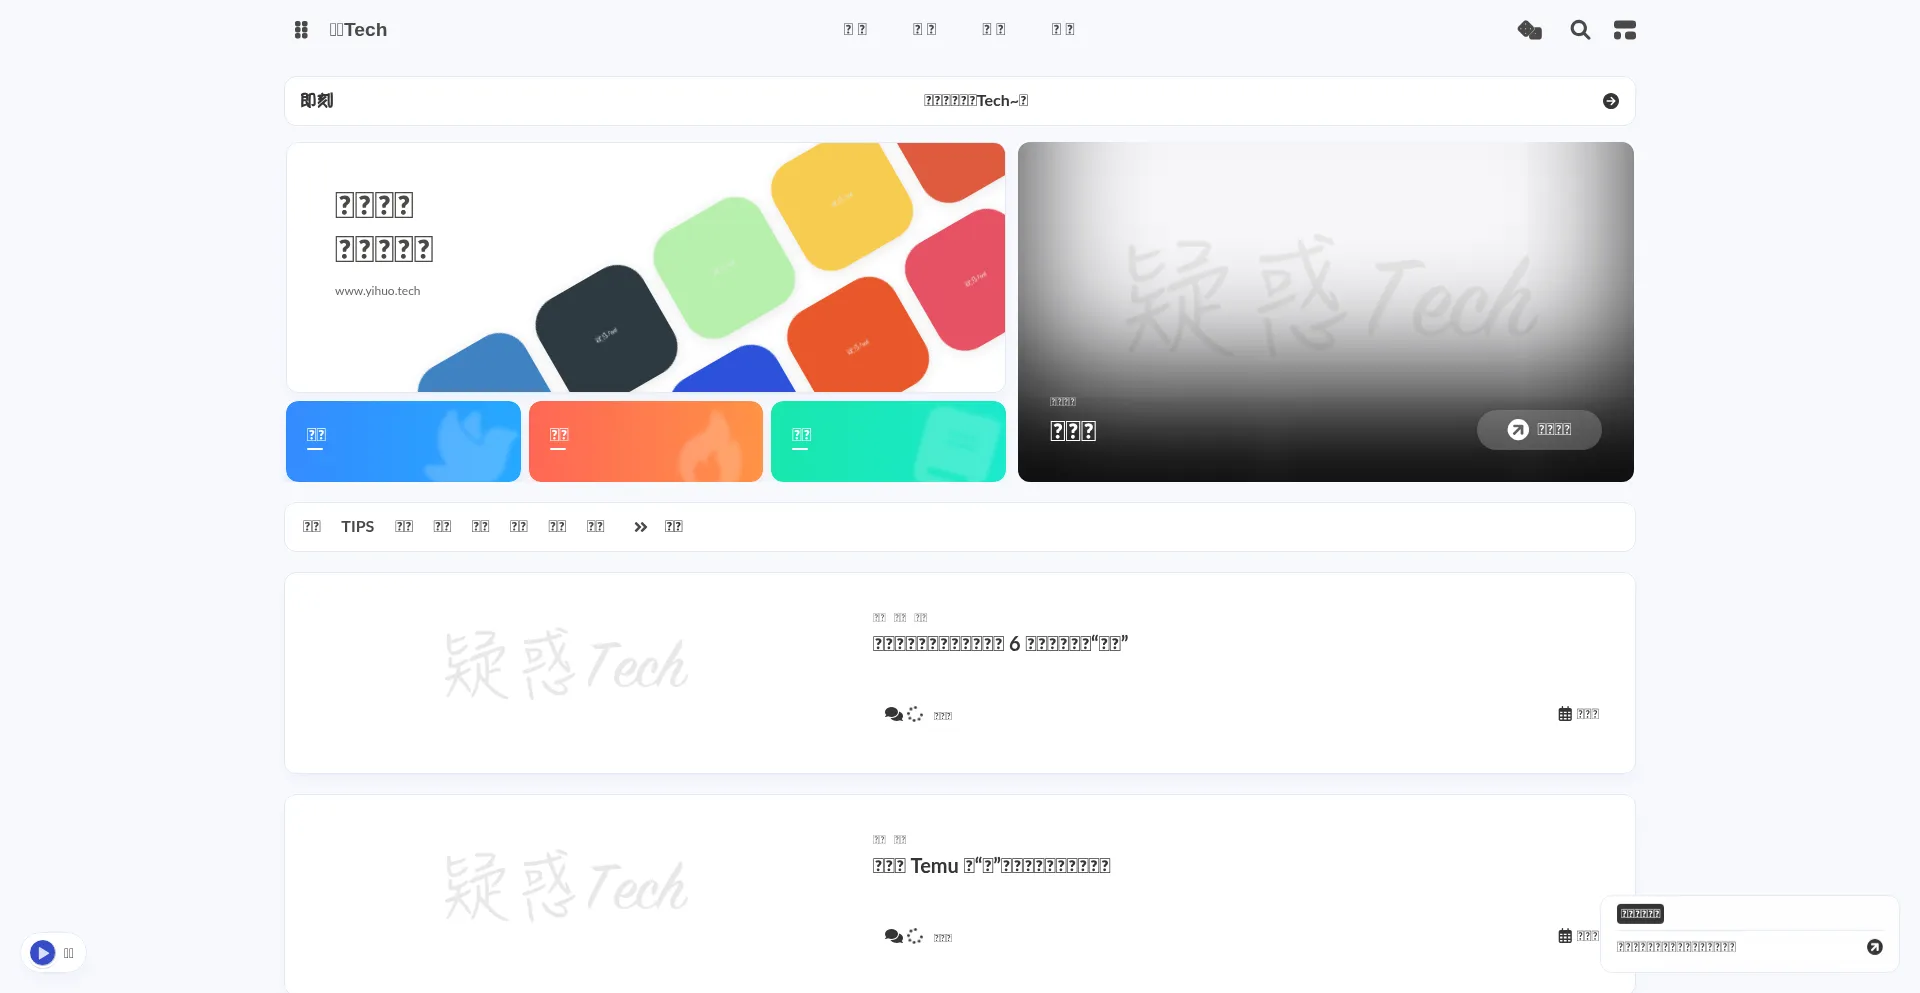Expand categories with the double chevron
Image resolution: width=1920 pixels, height=993 pixels.
[641, 527]
